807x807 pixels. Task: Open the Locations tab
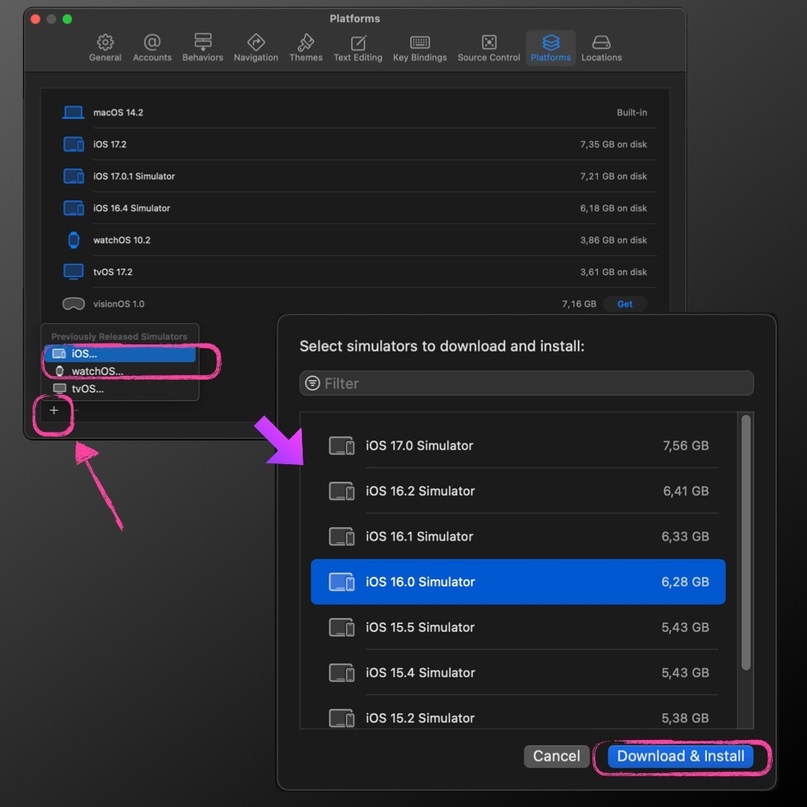click(601, 48)
